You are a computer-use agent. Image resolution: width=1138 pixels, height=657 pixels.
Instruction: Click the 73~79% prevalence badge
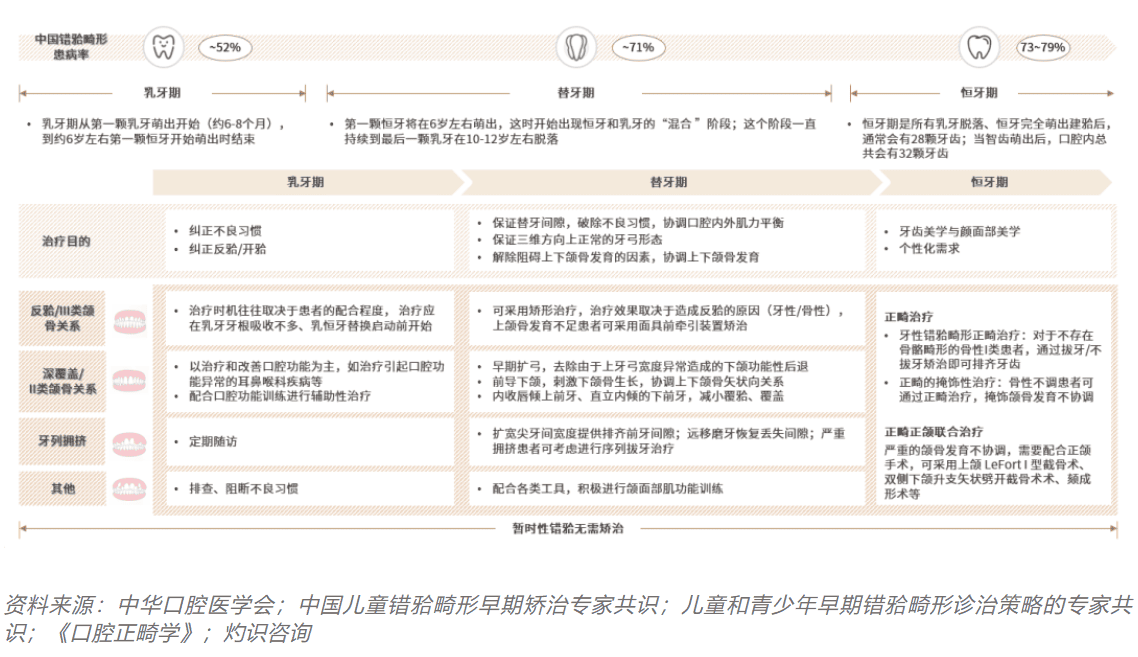pos(1043,47)
